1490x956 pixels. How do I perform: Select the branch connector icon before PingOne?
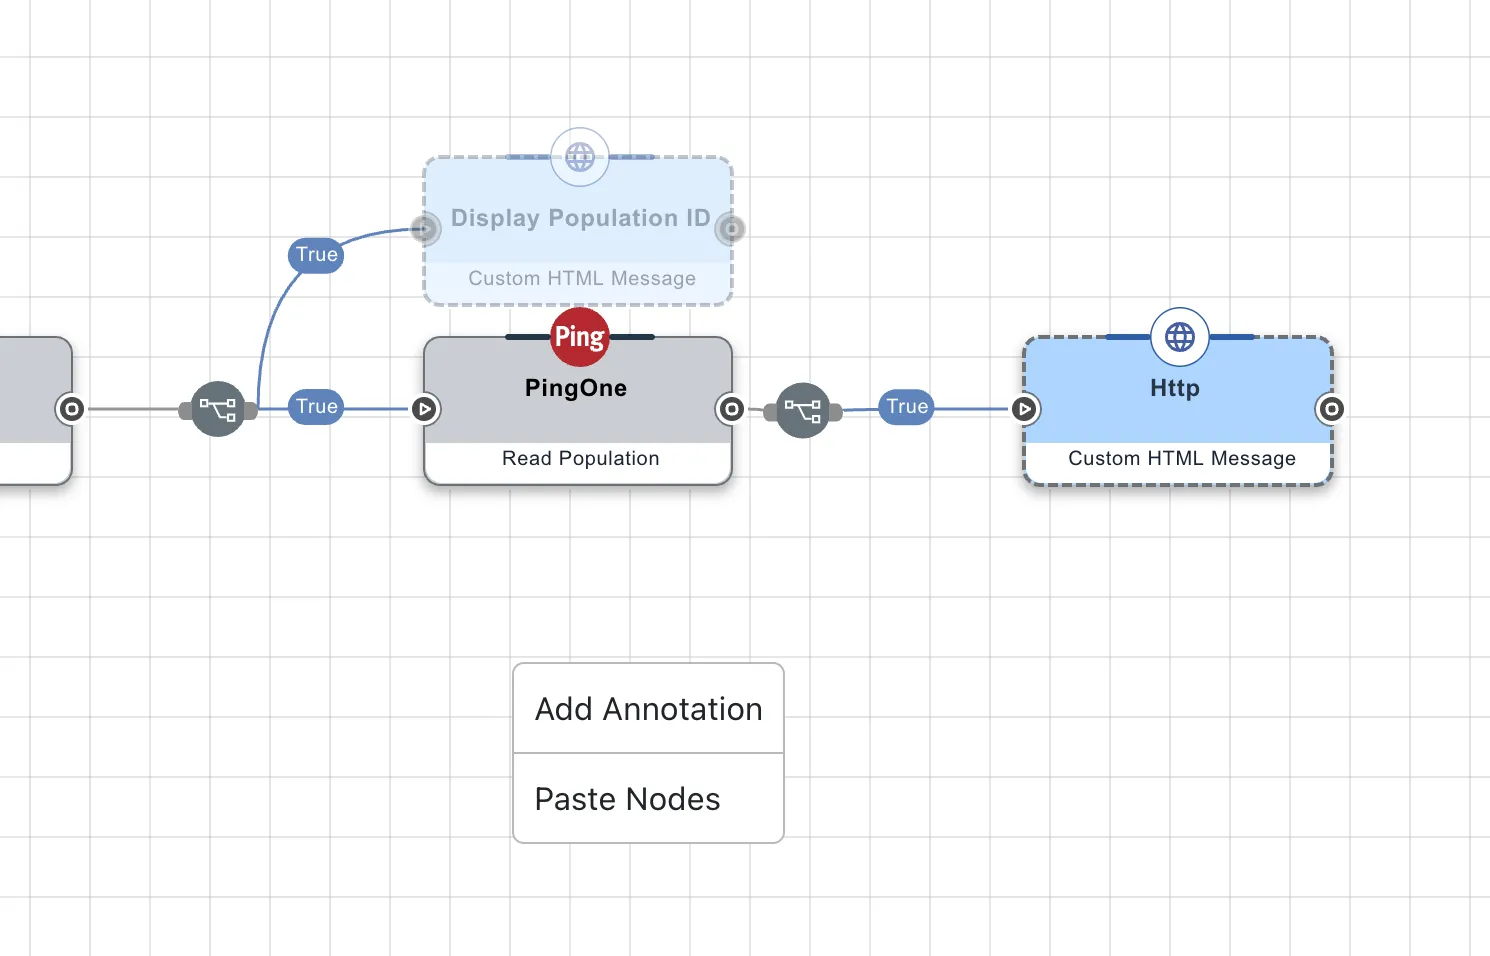(x=218, y=409)
